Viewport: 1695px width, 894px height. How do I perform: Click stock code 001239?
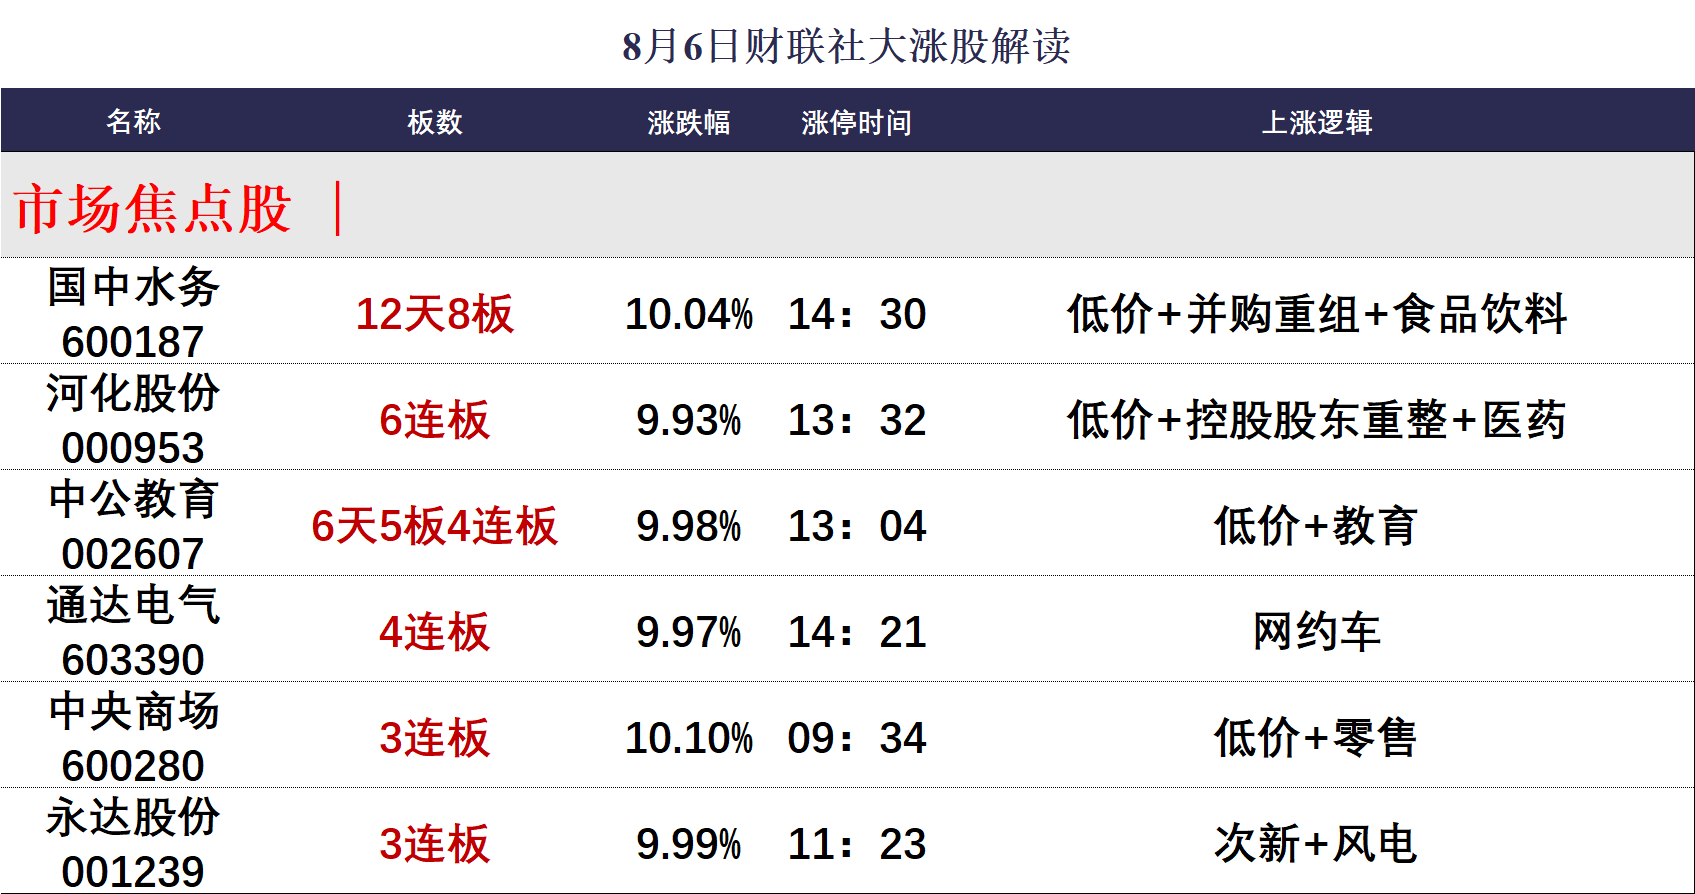(133, 872)
